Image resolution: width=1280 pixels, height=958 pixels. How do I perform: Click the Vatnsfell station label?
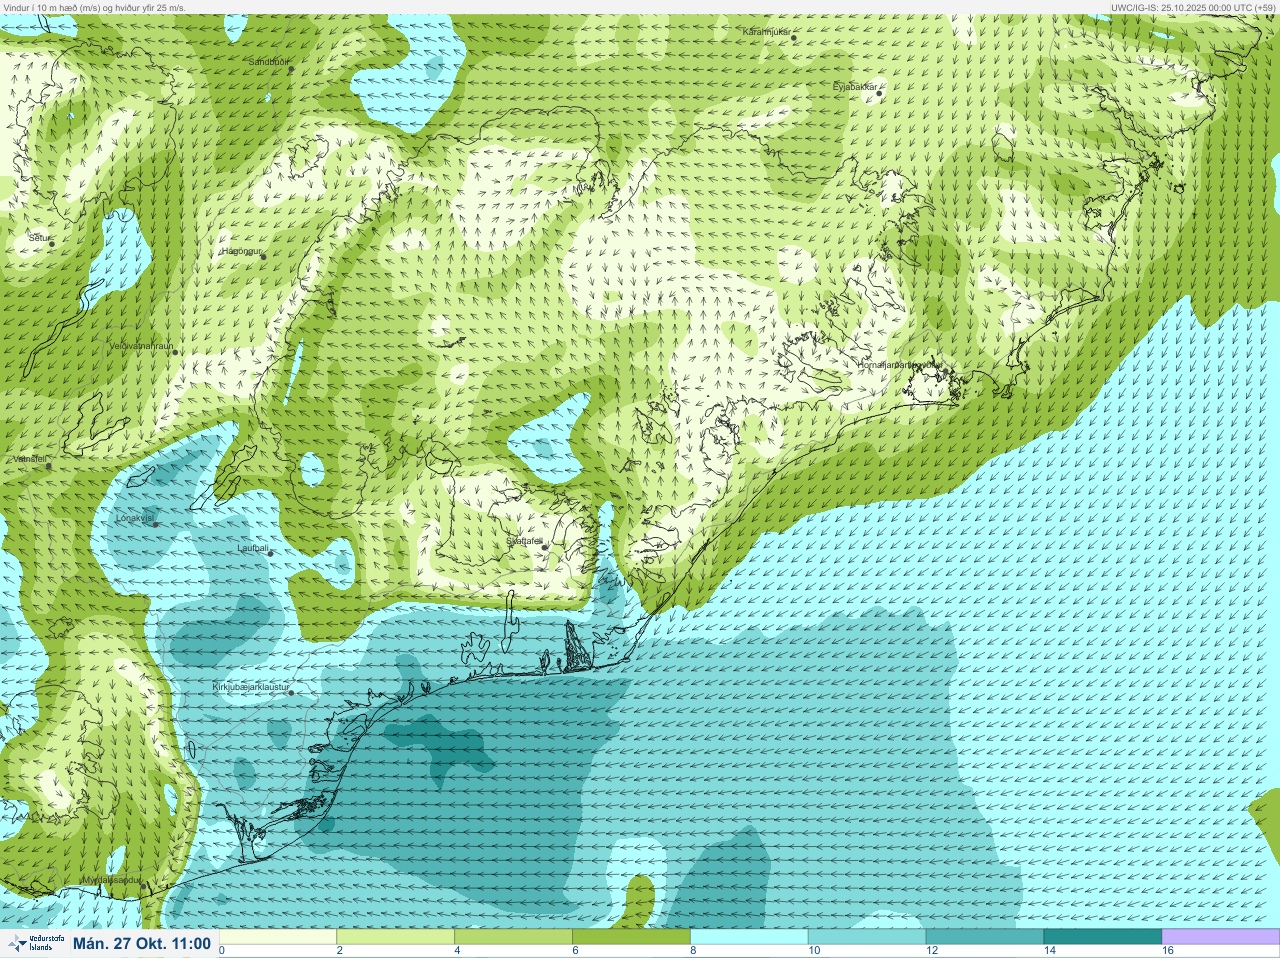30,459
